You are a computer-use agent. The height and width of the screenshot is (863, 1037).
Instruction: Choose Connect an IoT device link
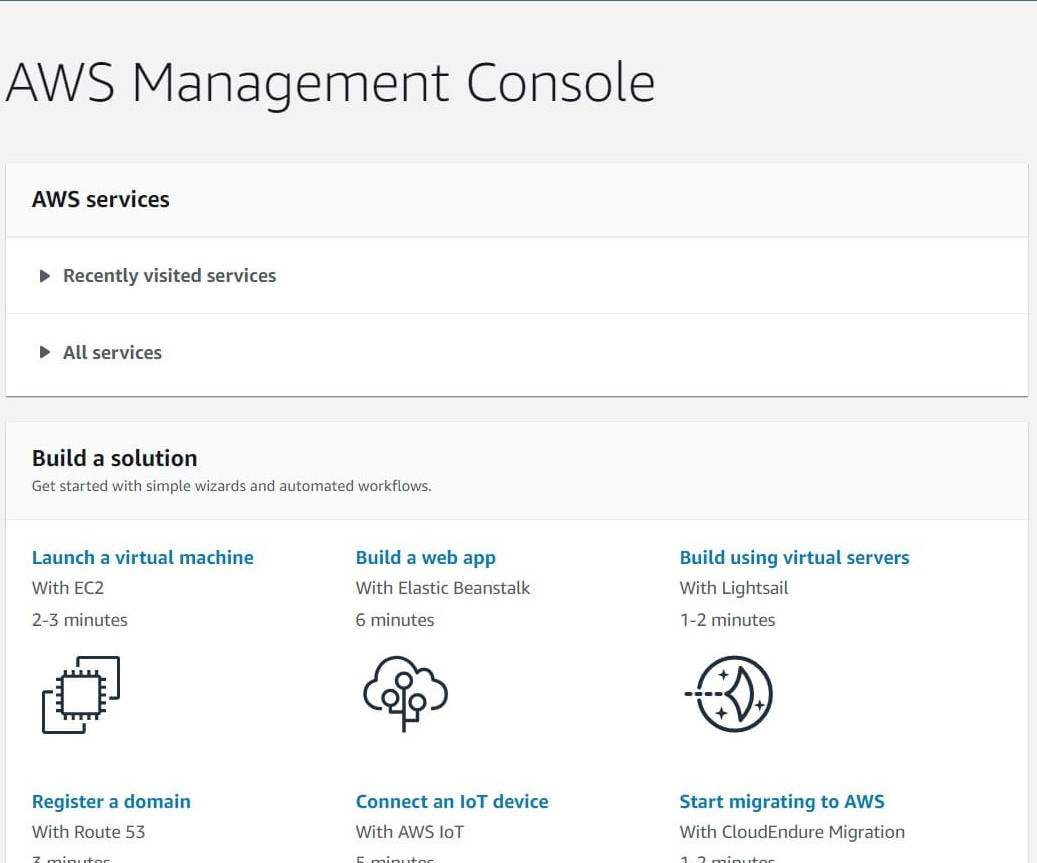[452, 802]
